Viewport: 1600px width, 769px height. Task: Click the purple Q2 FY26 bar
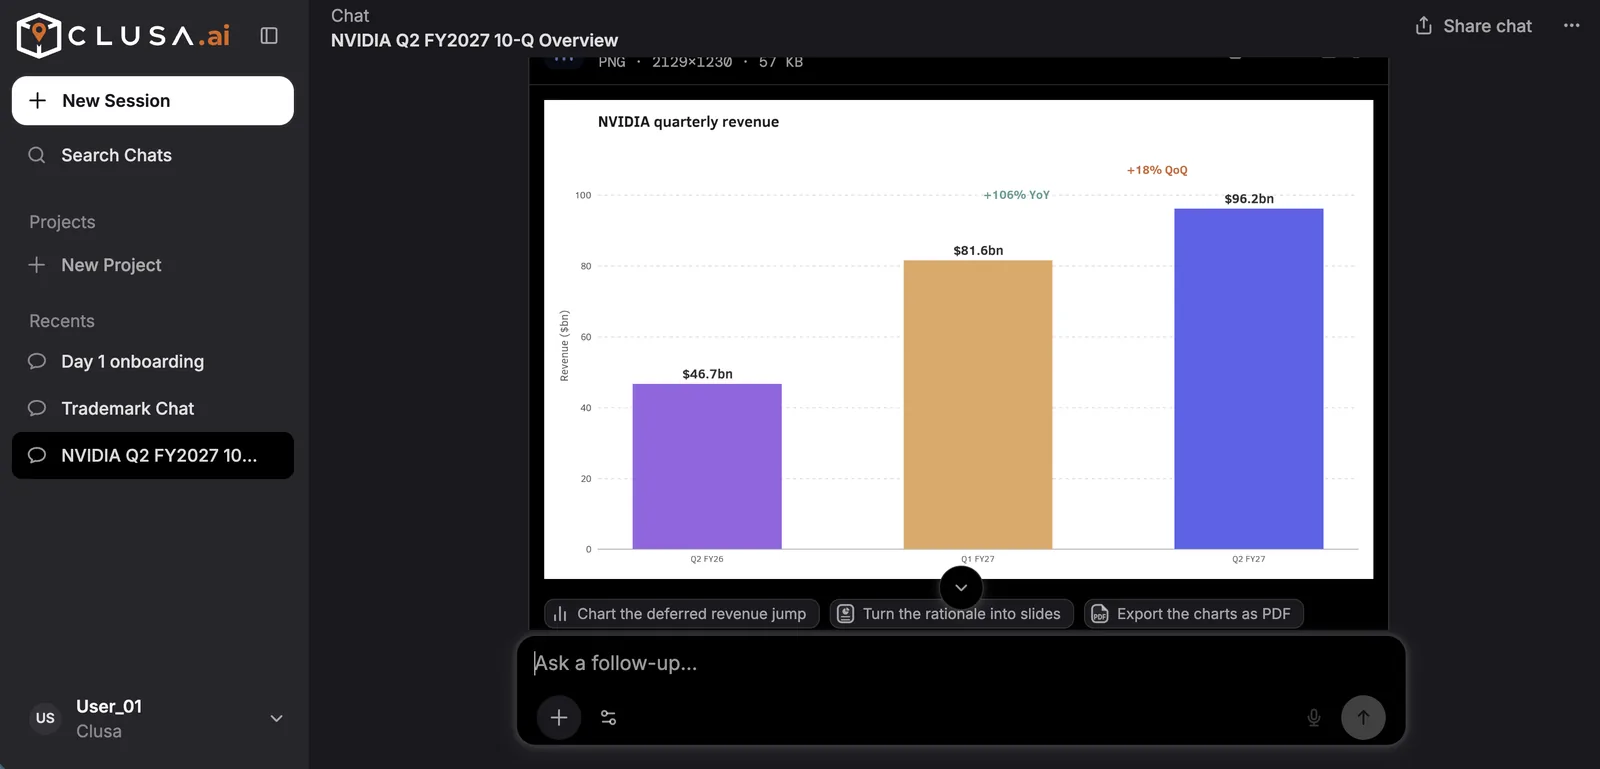tap(707, 466)
